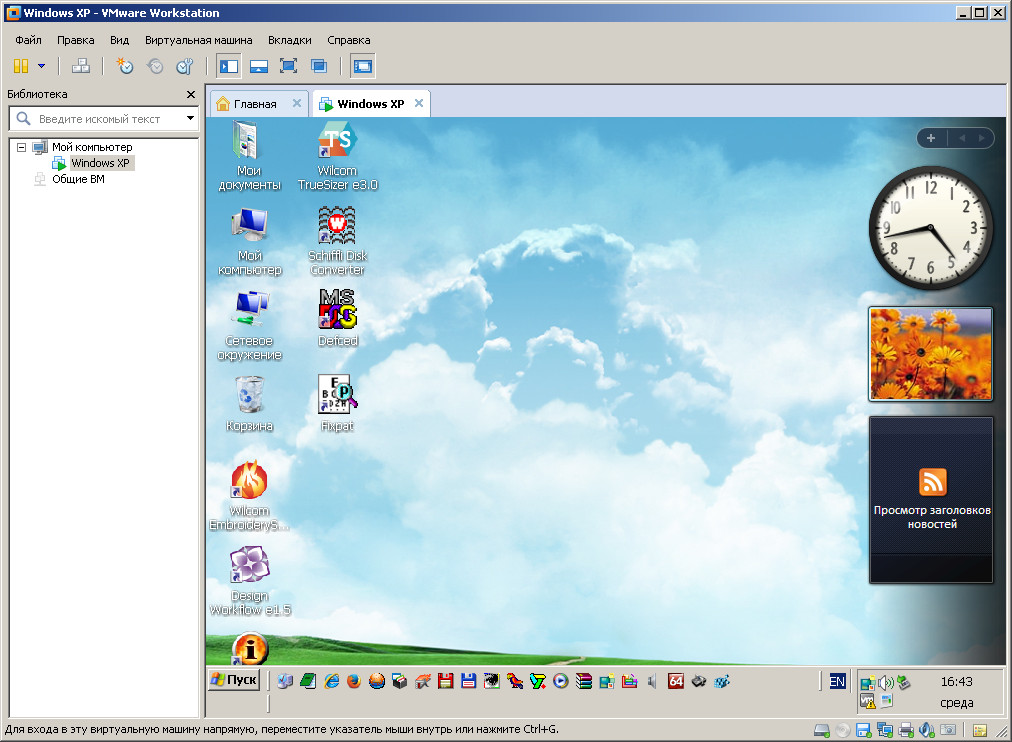Open WinRAR from the quick launch bar
Image resolution: width=1012 pixels, height=742 pixels.
point(584,681)
